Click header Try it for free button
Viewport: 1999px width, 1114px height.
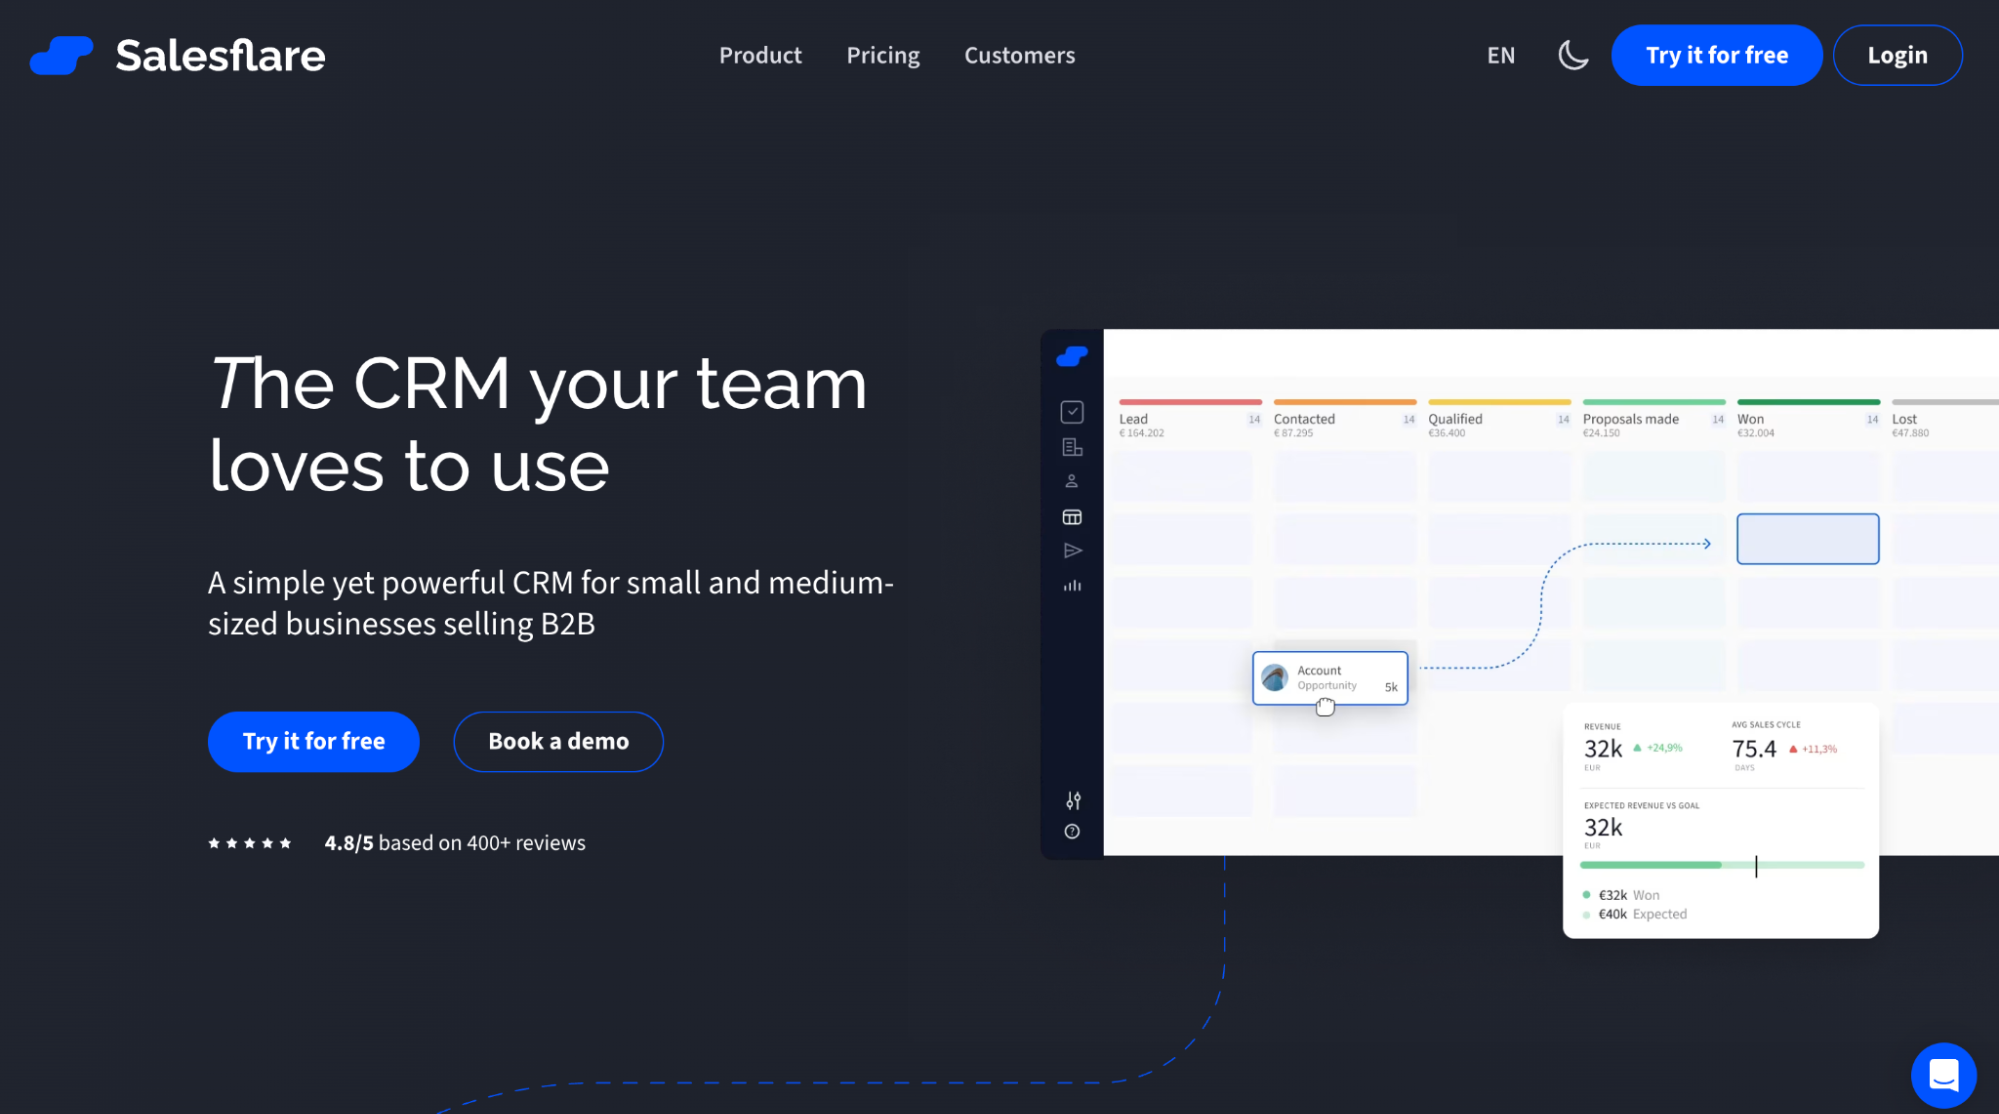(1716, 55)
